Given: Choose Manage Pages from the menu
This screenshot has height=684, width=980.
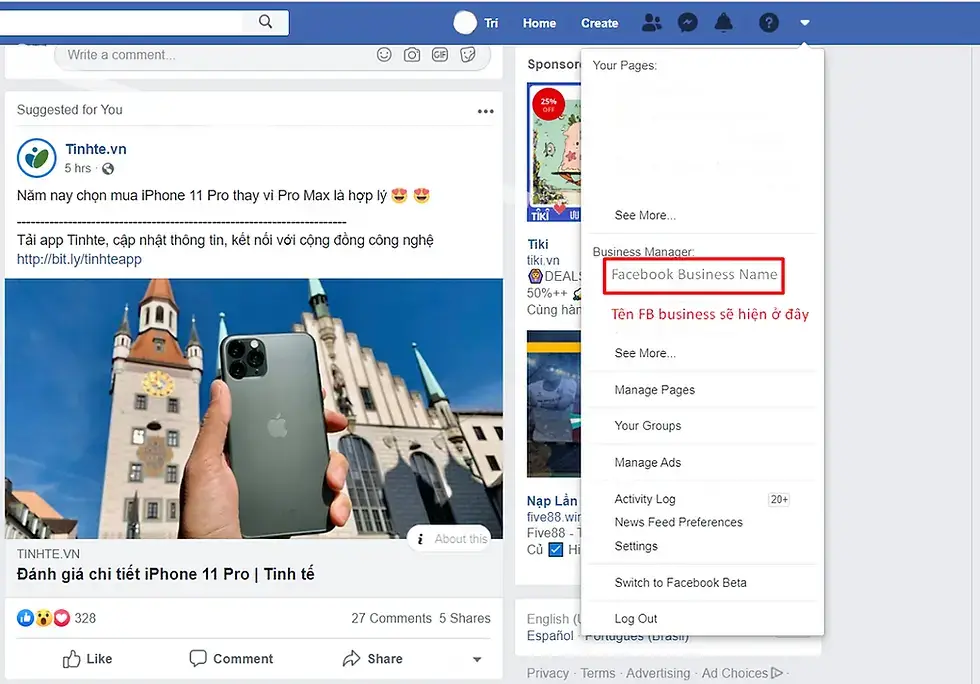Looking at the screenshot, I should pyautogui.click(x=654, y=390).
